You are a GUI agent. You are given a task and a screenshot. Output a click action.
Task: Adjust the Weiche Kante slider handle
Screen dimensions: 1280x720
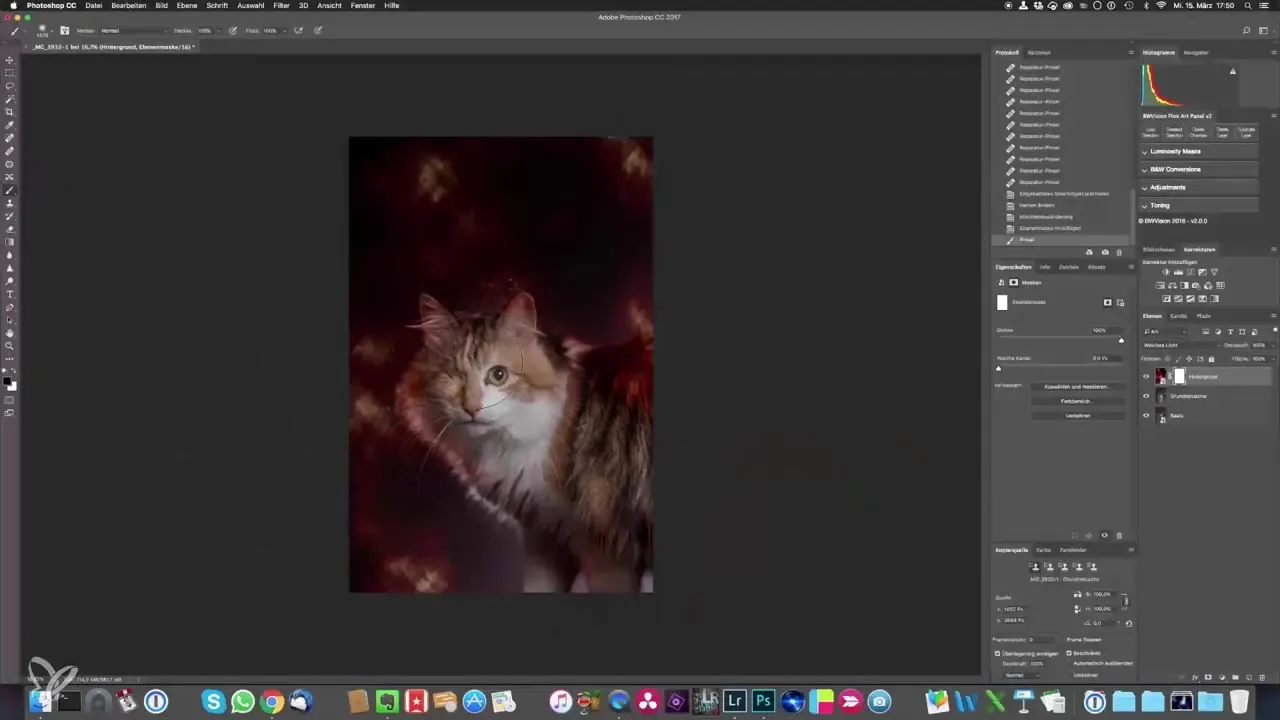(998, 368)
